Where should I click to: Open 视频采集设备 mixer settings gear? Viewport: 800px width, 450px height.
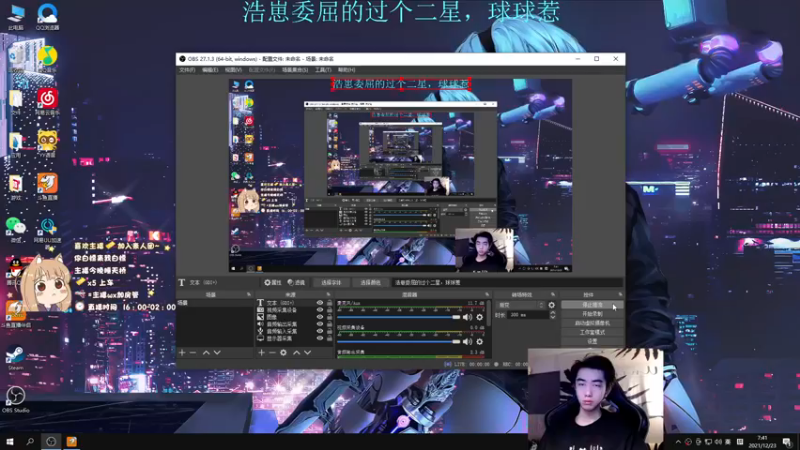[x=480, y=341]
